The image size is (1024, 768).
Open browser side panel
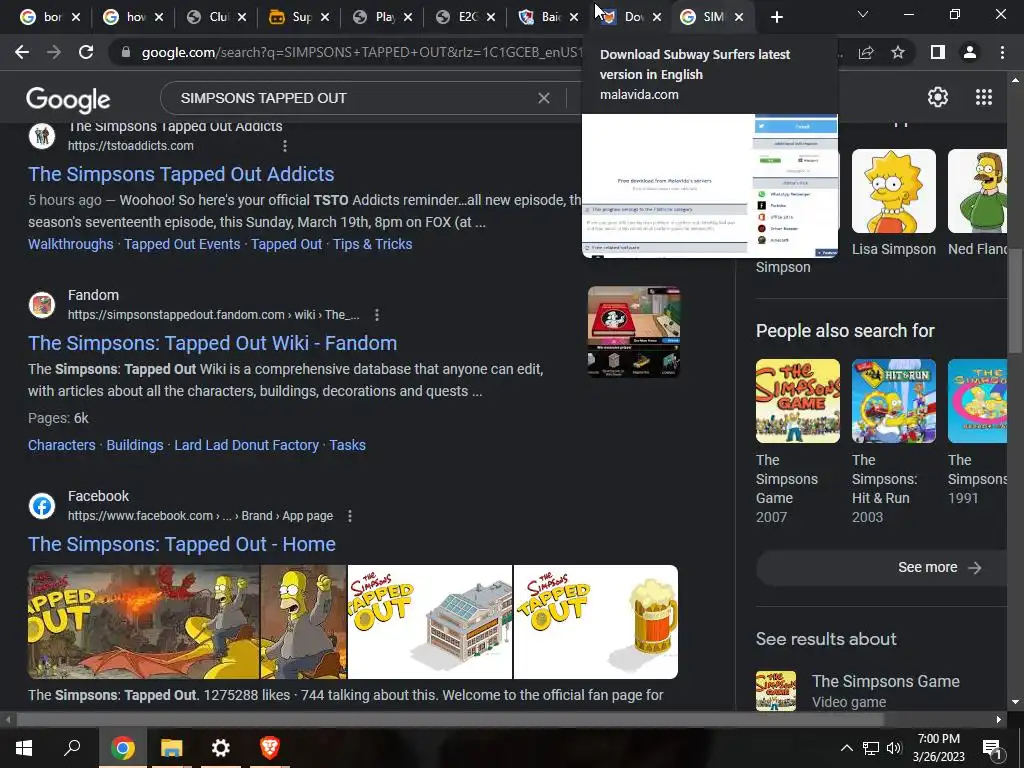click(x=937, y=52)
